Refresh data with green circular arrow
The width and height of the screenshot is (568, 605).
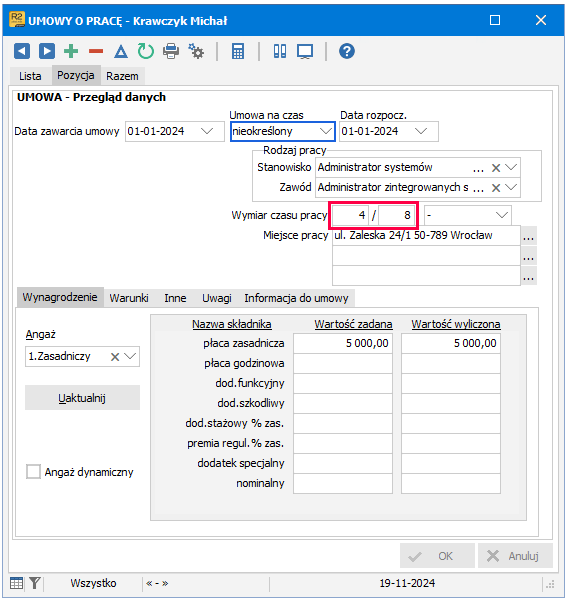tap(145, 51)
